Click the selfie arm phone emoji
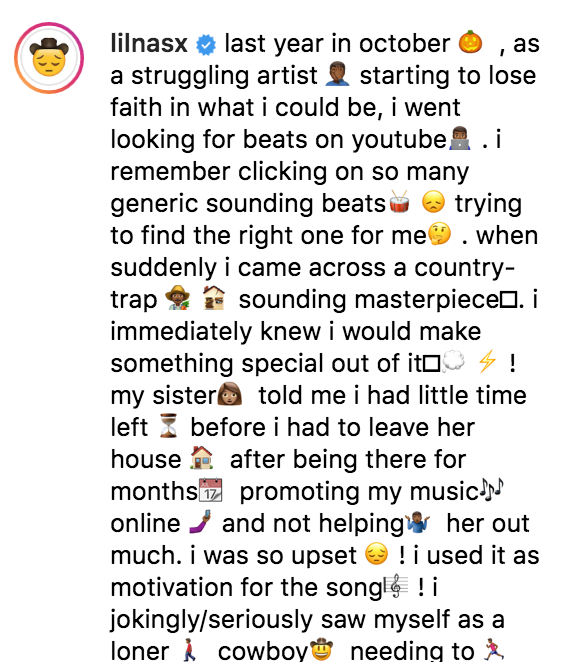580x666 pixels. click(x=200, y=522)
